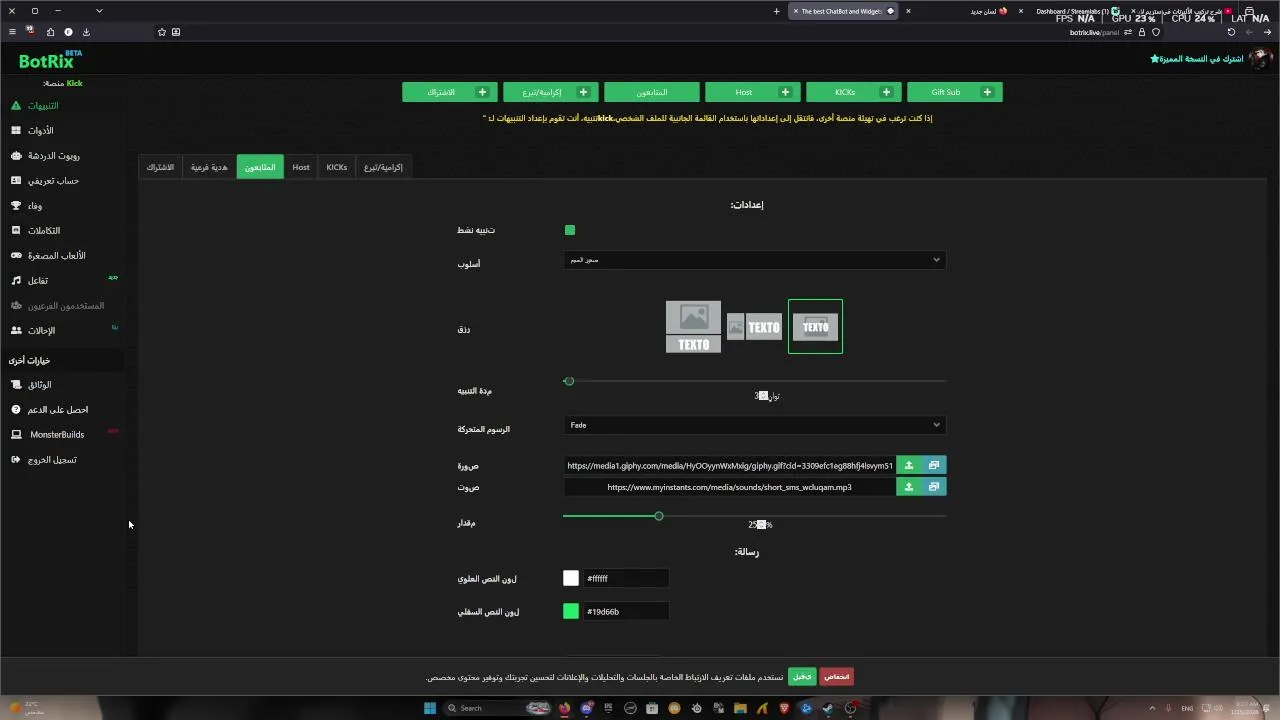Open media gallery icon for sound URL
The height and width of the screenshot is (720, 1280).
934,487
